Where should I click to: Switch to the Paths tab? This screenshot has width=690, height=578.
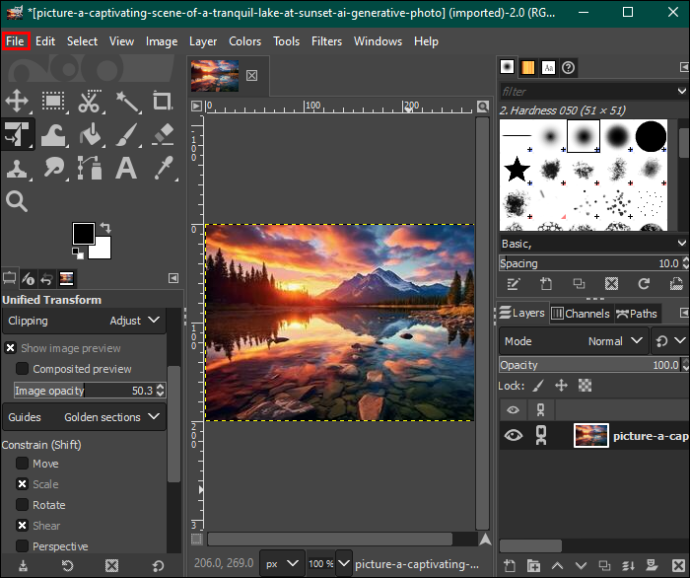coord(637,313)
